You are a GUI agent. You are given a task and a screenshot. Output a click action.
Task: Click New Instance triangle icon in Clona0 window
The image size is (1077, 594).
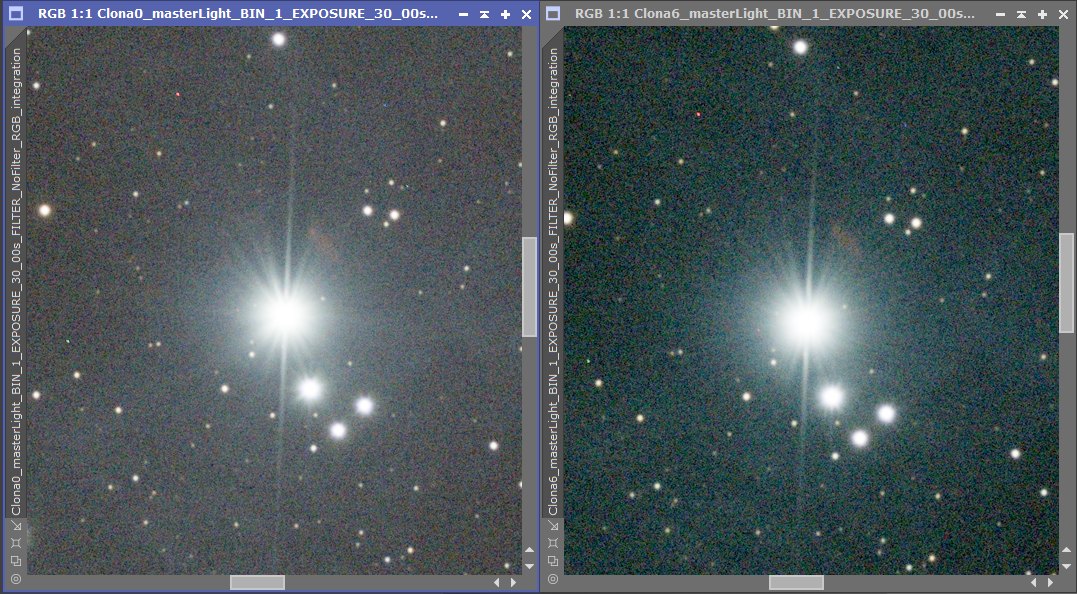tap(16, 525)
